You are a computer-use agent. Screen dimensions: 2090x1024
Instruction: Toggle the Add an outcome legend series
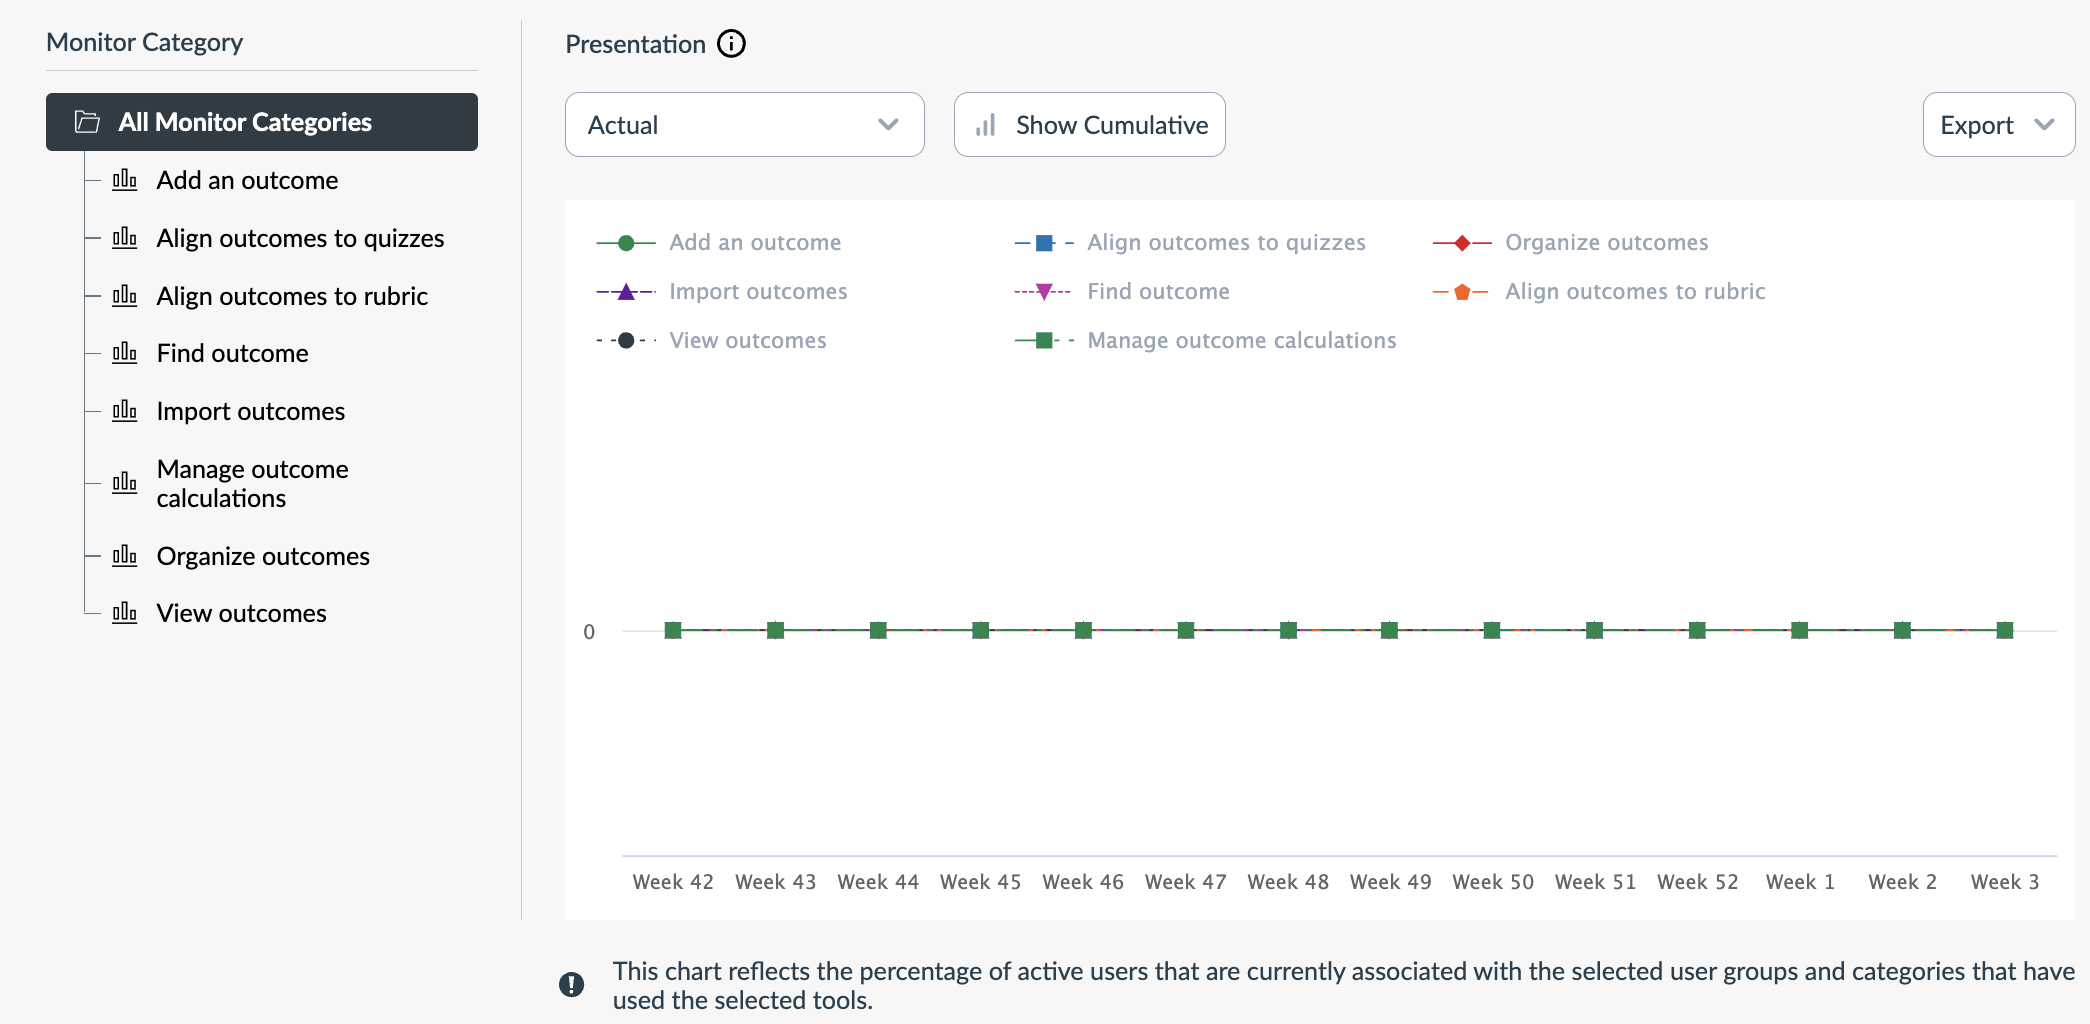pos(755,242)
